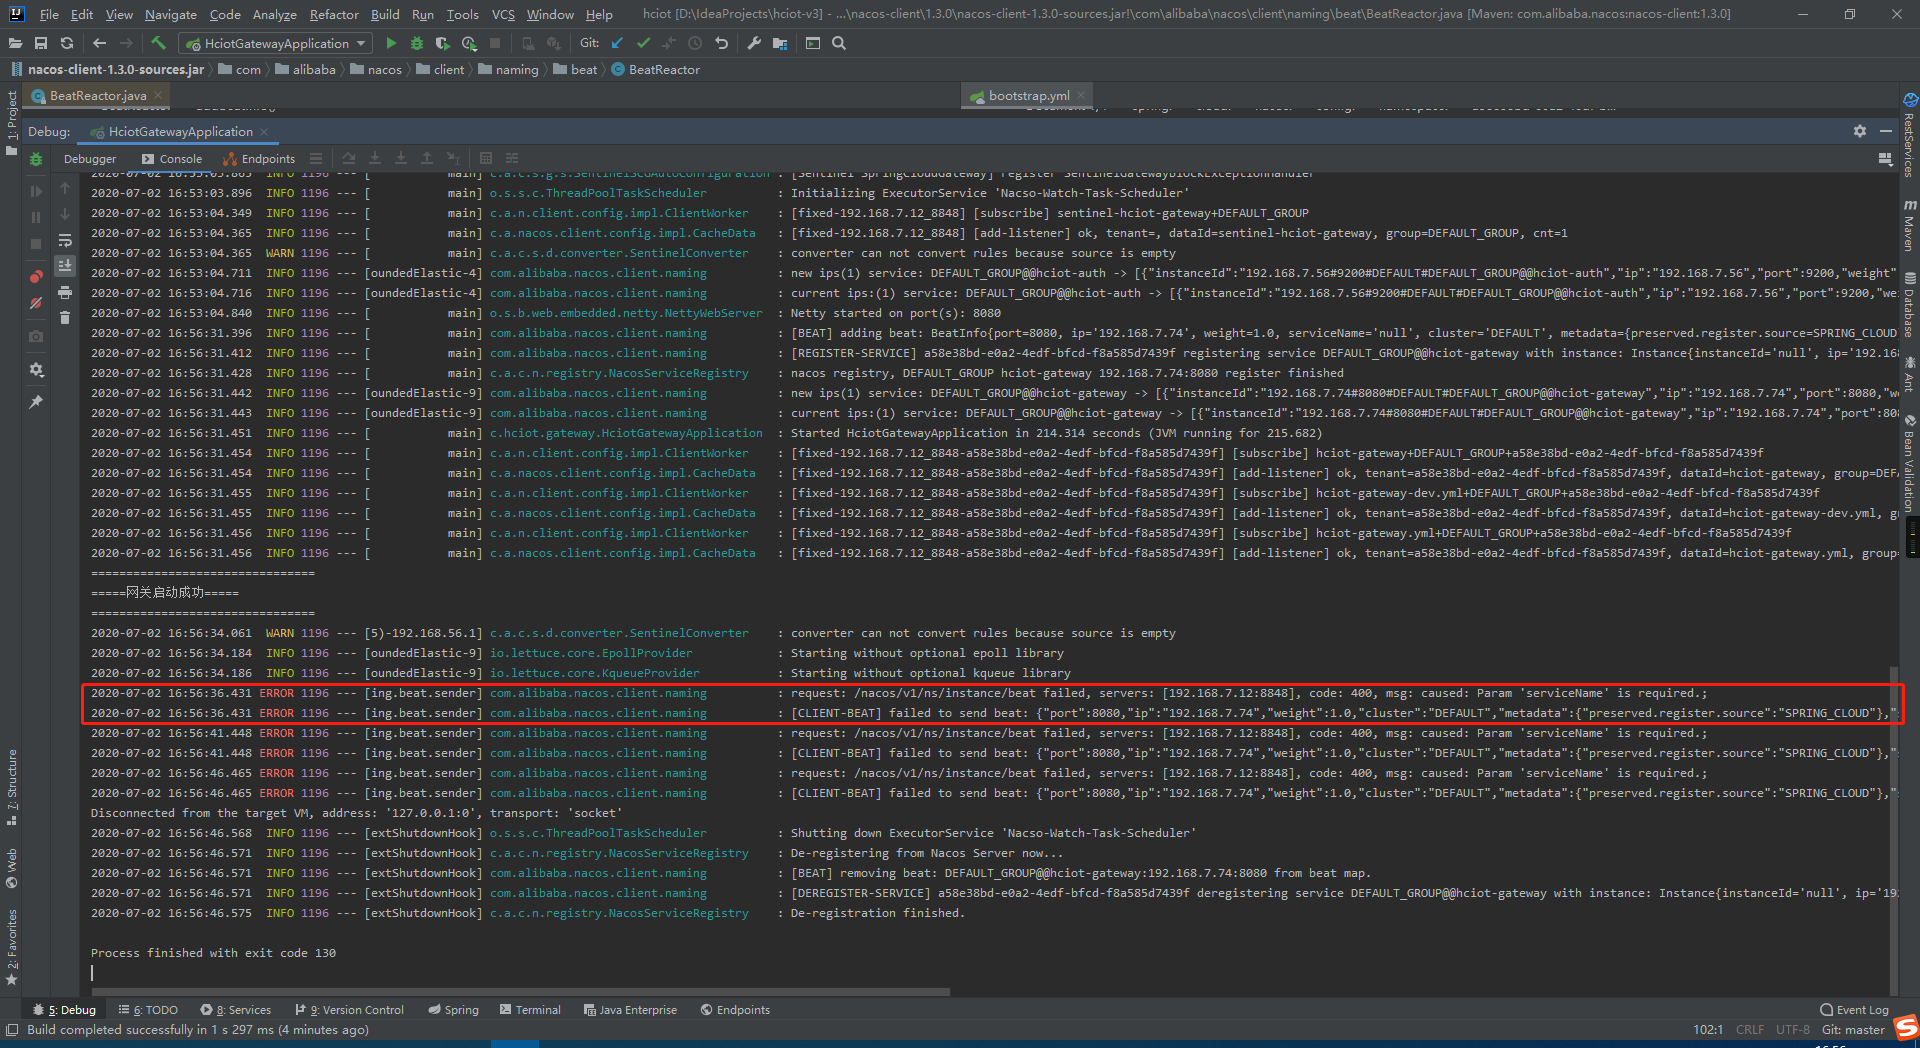Viewport: 1920px width, 1048px height.
Task: Toggle the Project tool window stripe
Action: (x=11, y=122)
